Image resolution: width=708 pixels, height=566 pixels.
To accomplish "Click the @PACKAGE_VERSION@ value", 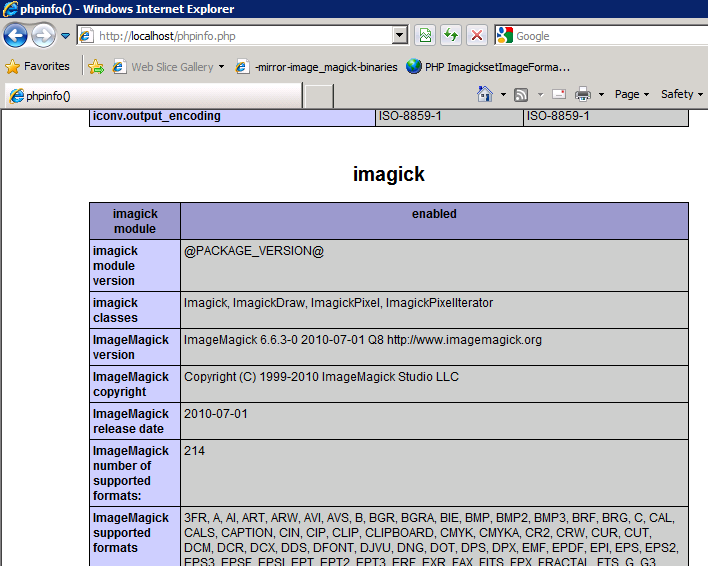I will [x=254, y=251].
